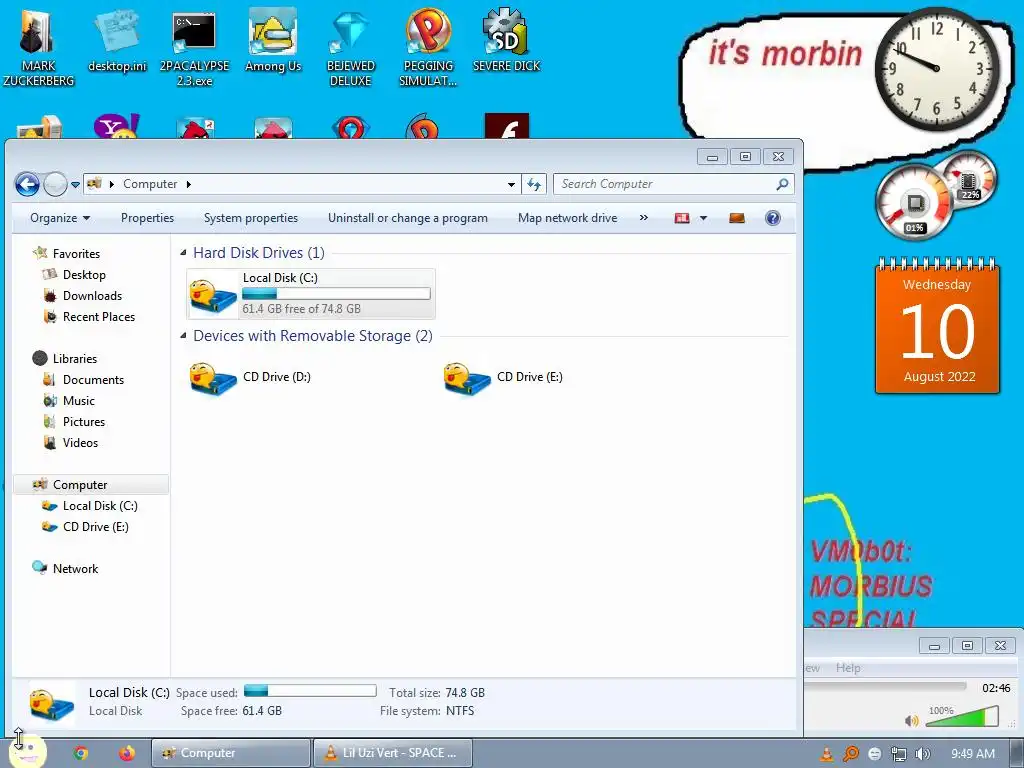Click the Help question mark icon

click(x=773, y=218)
